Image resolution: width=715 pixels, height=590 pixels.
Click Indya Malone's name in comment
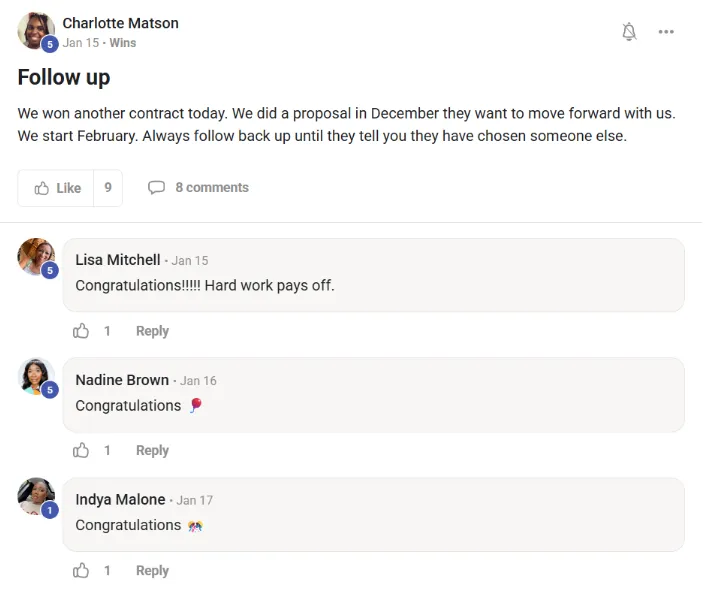[120, 500]
